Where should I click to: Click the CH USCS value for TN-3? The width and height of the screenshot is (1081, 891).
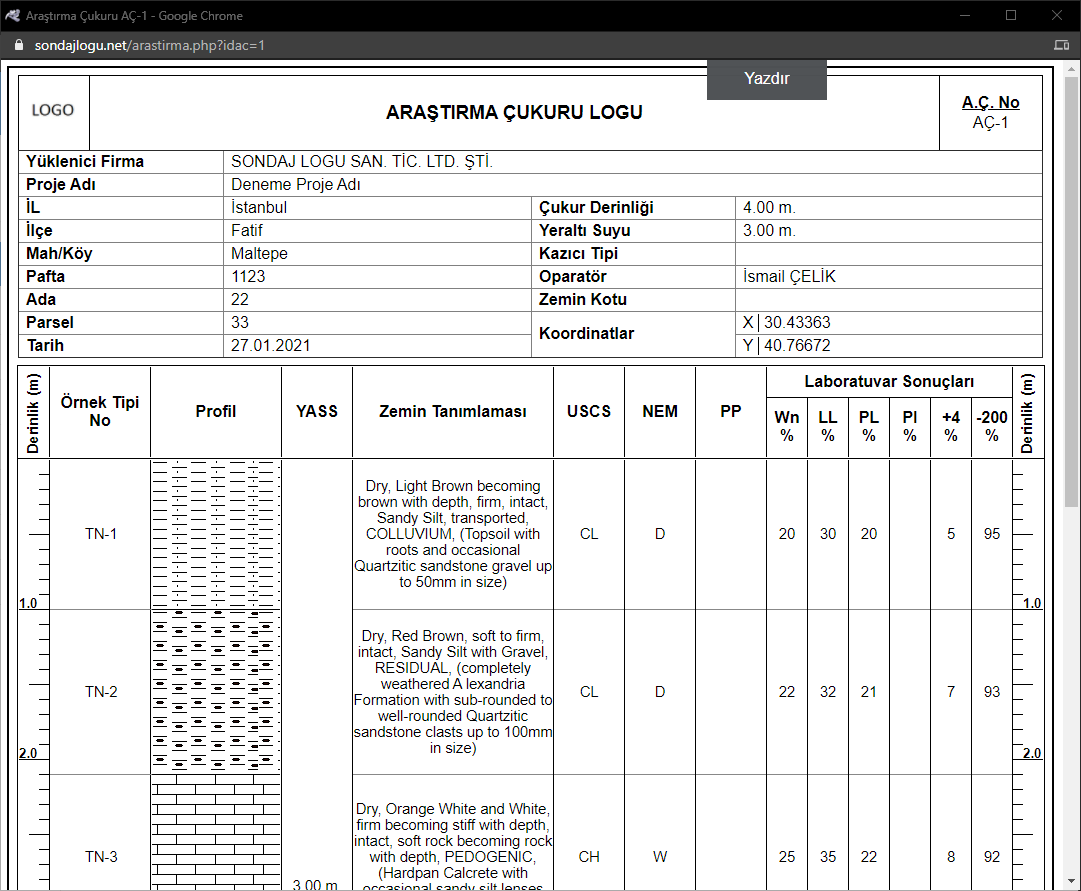(x=589, y=857)
